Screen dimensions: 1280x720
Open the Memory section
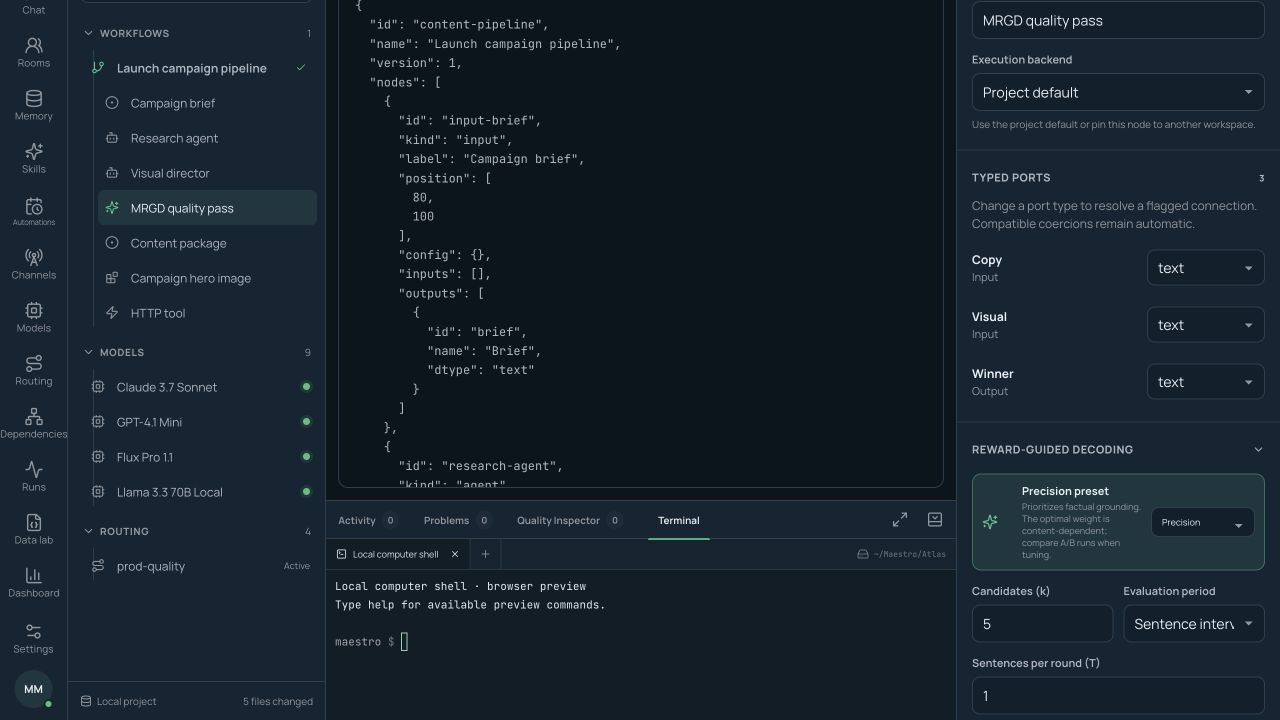(33, 105)
